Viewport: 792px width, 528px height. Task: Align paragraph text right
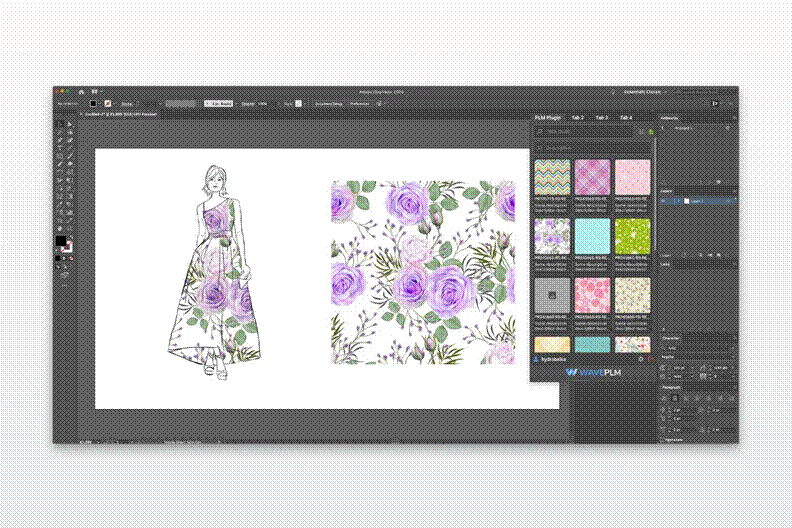[x=685, y=398]
